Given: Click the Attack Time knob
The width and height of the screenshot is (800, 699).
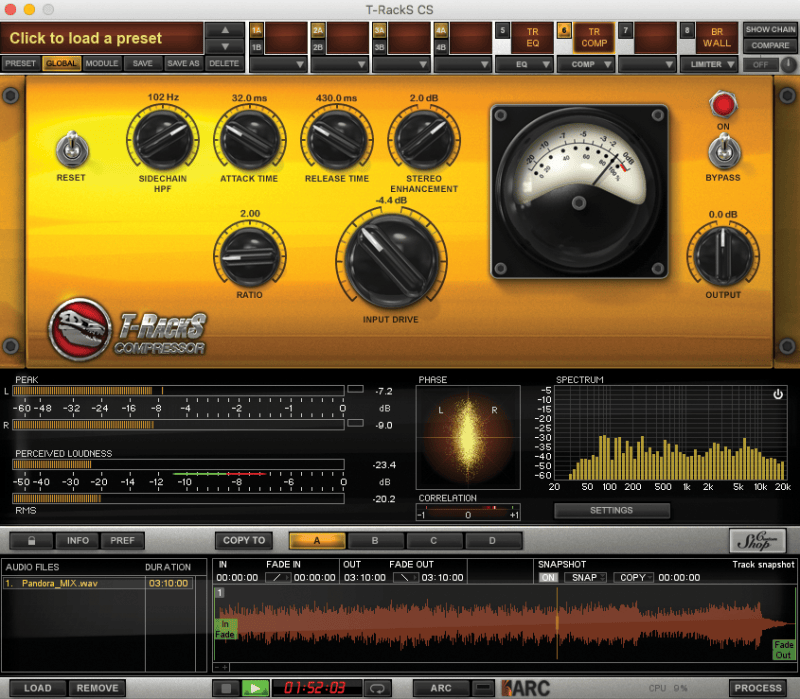Looking at the screenshot, I should (x=249, y=140).
